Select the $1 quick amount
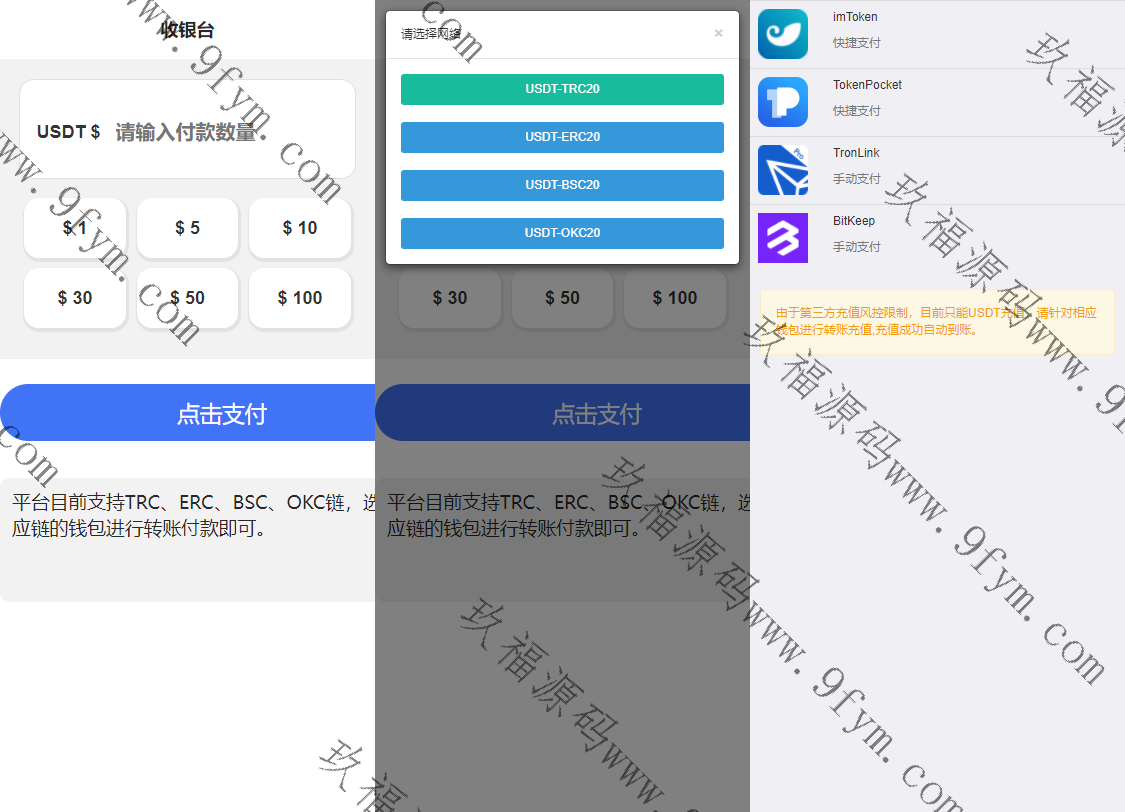 point(75,228)
